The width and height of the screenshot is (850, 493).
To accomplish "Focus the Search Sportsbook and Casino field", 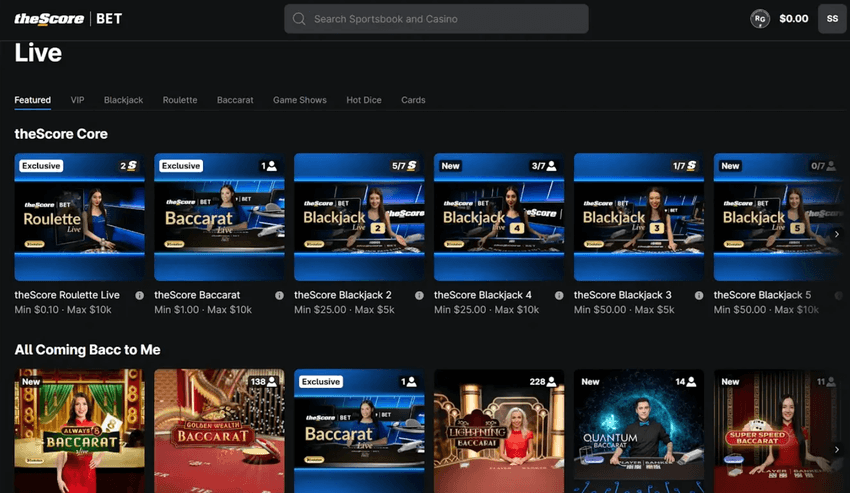I will pyautogui.click(x=436, y=19).
